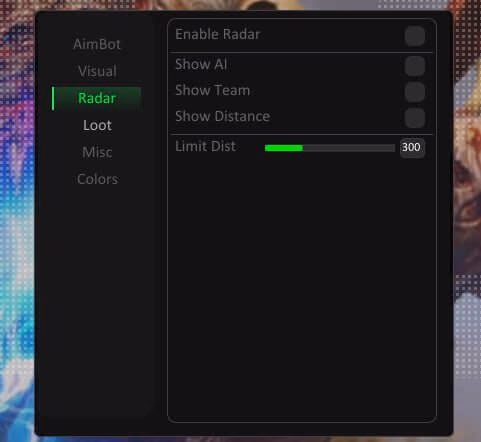Image resolution: width=481 pixels, height=442 pixels.
Task: Click the Show Distance label text
Action: (223, 116)
